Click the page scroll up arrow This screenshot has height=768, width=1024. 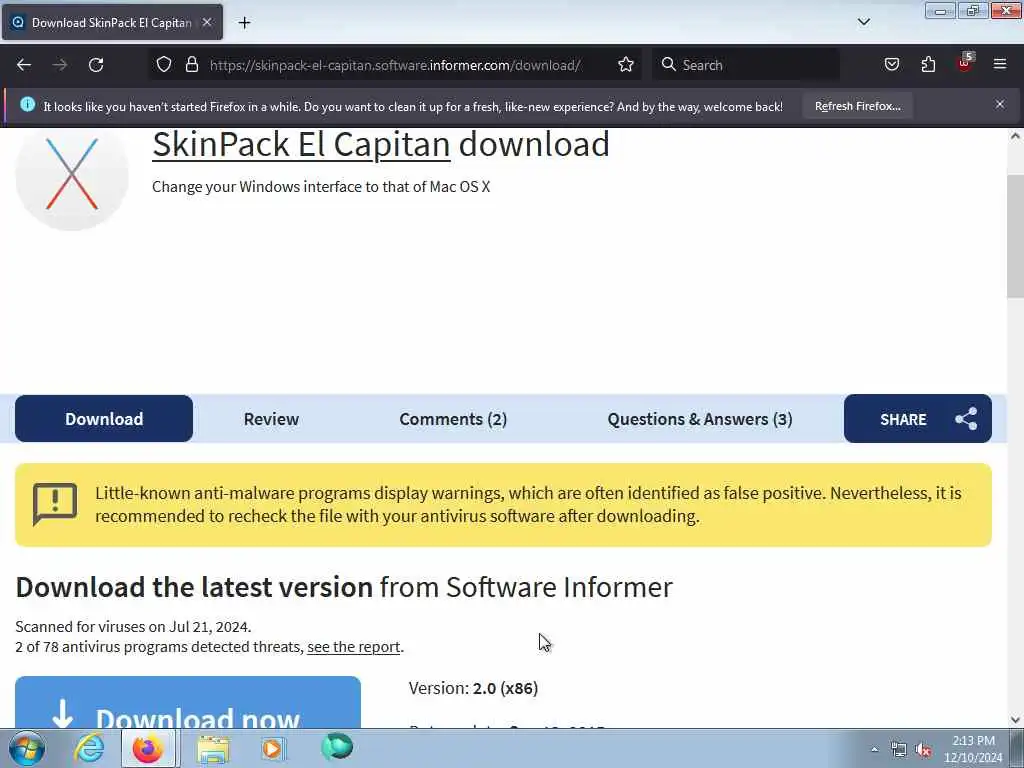[x=1015, y=136]
